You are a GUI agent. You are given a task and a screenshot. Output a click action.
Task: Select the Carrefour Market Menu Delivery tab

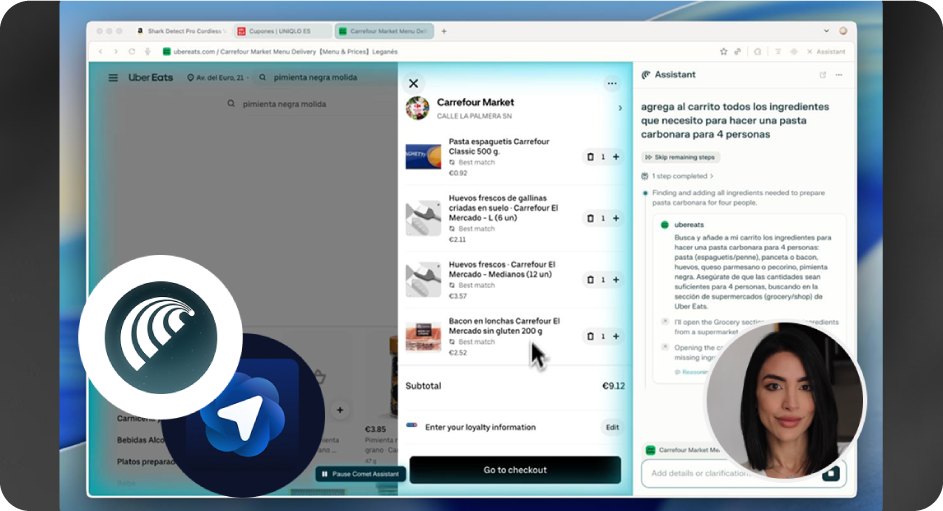click(x=384, y=31)
